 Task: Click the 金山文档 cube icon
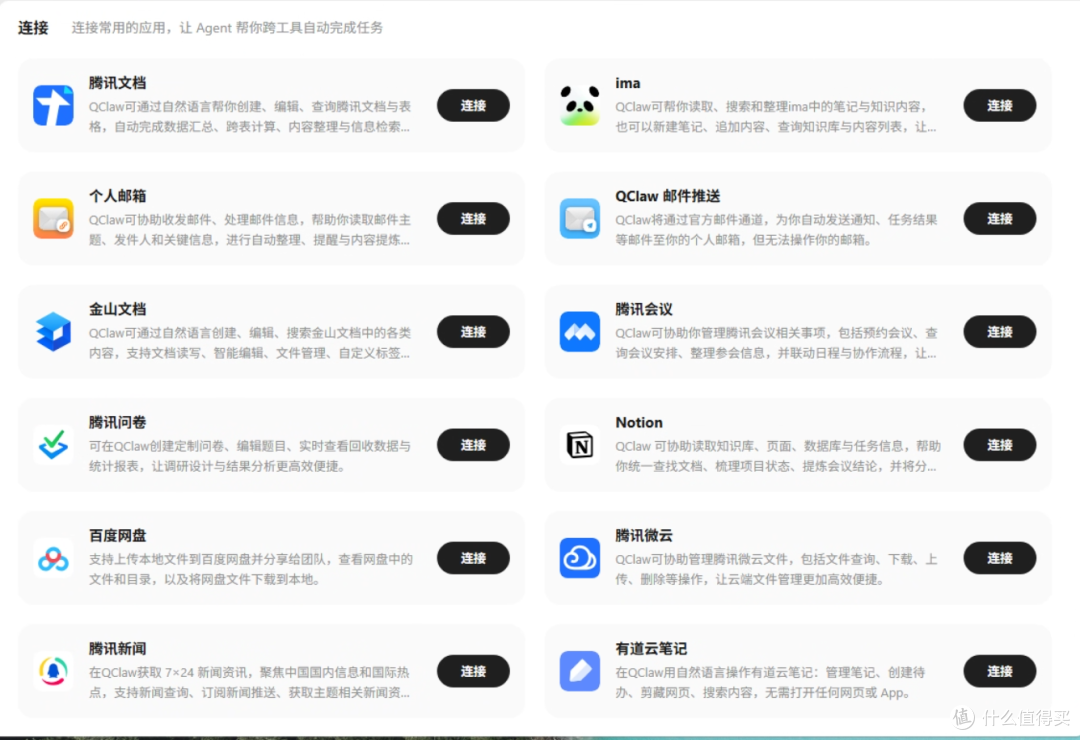click(x=53, y=331)
